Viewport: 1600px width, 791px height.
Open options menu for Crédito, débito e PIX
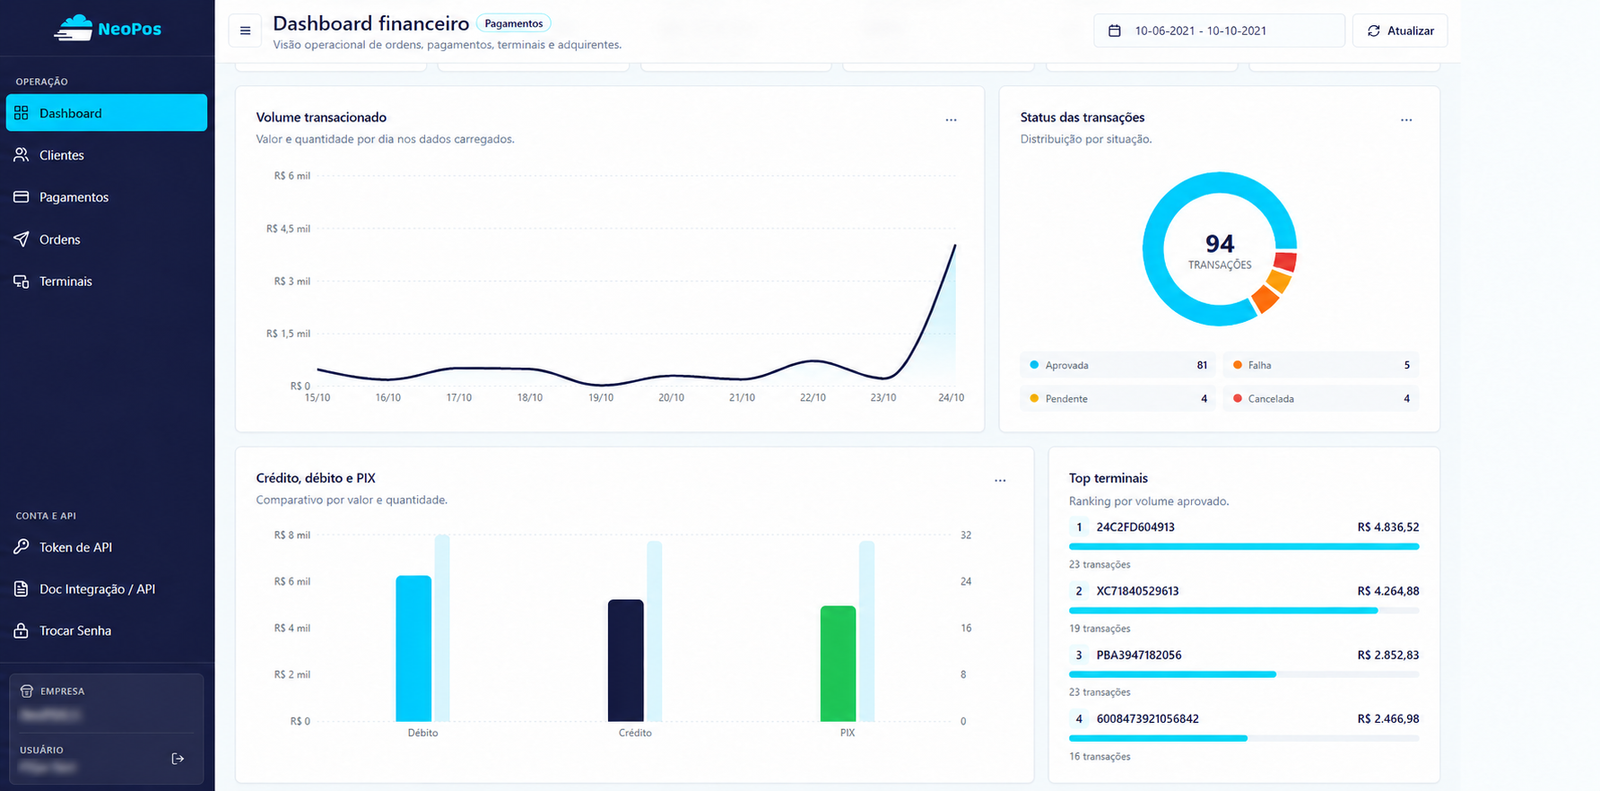coord(1000,481)
